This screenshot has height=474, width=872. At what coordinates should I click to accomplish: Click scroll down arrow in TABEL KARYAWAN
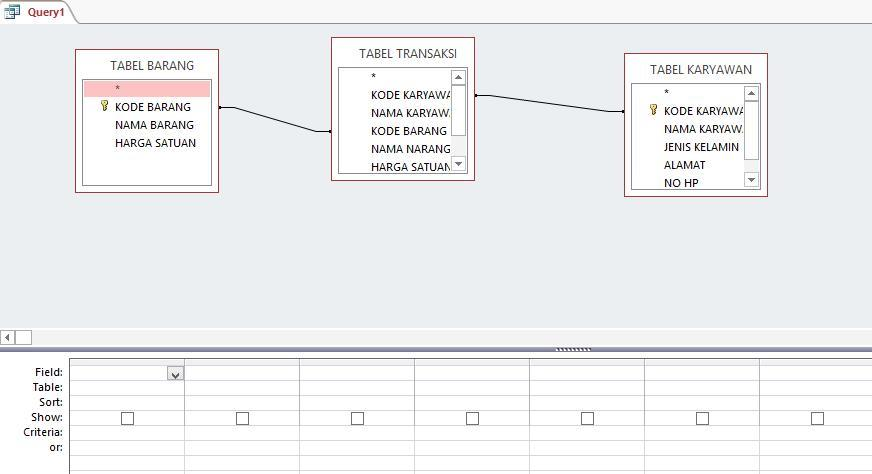(x=751, y=180)
